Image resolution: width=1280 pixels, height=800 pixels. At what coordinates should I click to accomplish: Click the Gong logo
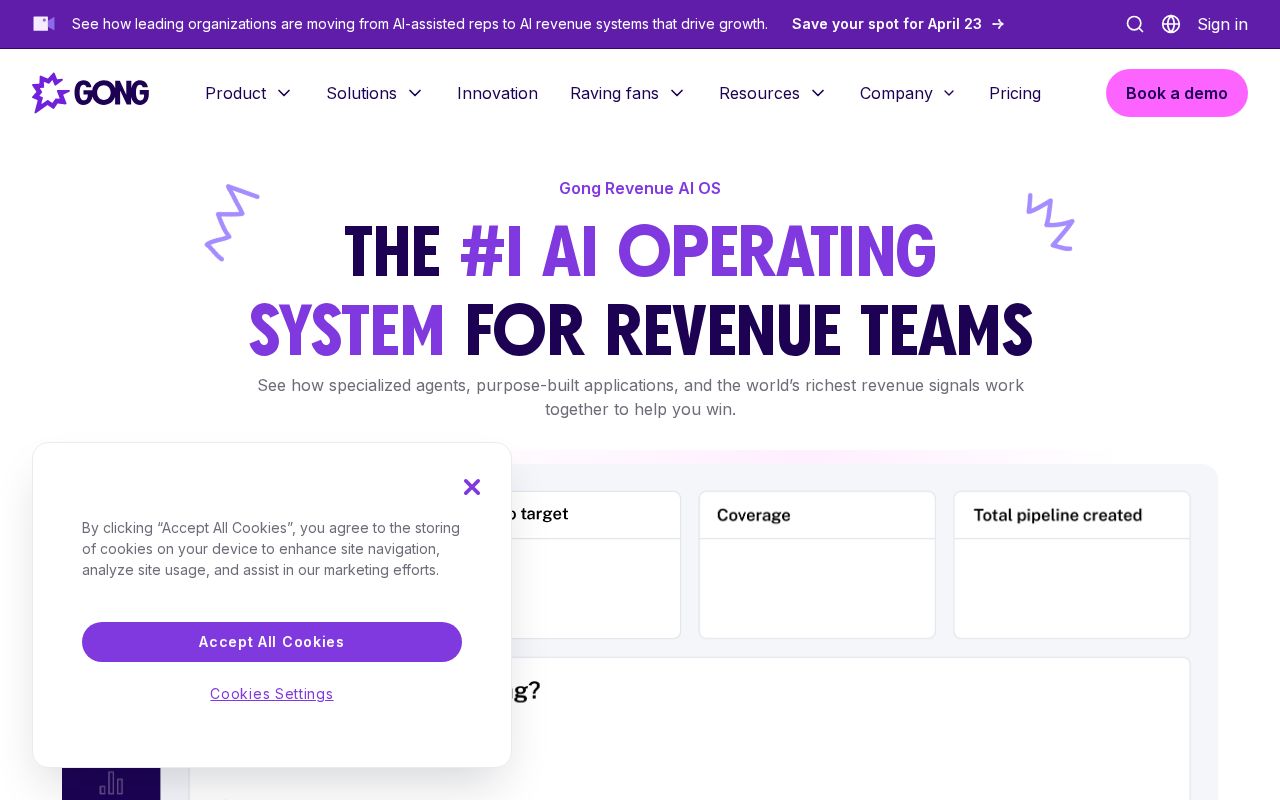pos(90,93)
